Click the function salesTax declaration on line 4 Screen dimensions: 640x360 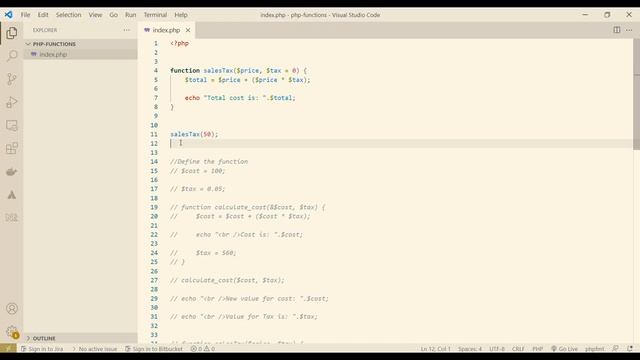pos(238,71)
